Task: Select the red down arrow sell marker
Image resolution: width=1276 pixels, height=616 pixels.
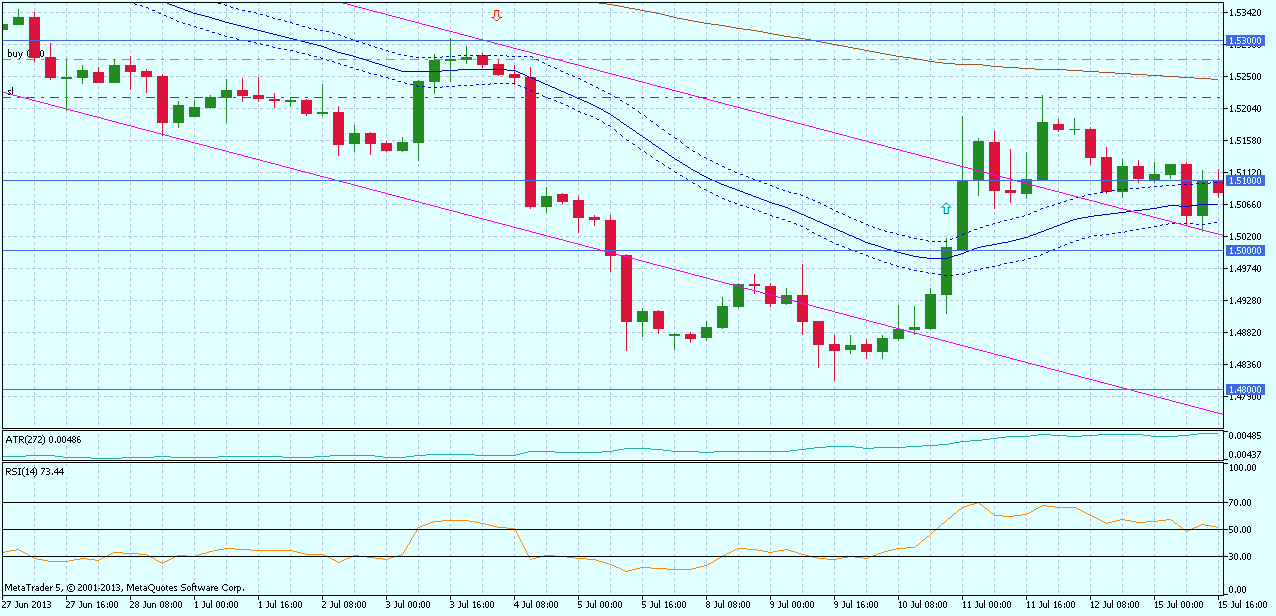Action: tap(497, 15)
